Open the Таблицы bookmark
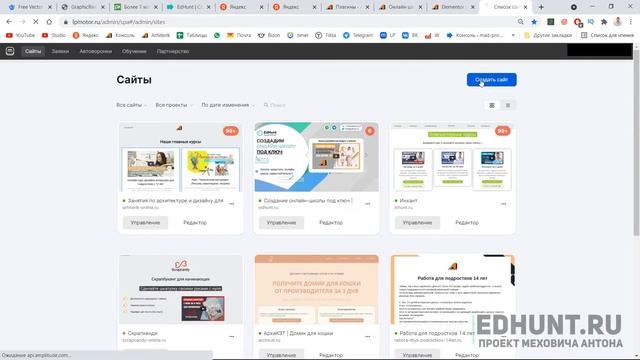The height and width of the screenshot is (360, 640). pyautogui.click(x=192, y=36)
